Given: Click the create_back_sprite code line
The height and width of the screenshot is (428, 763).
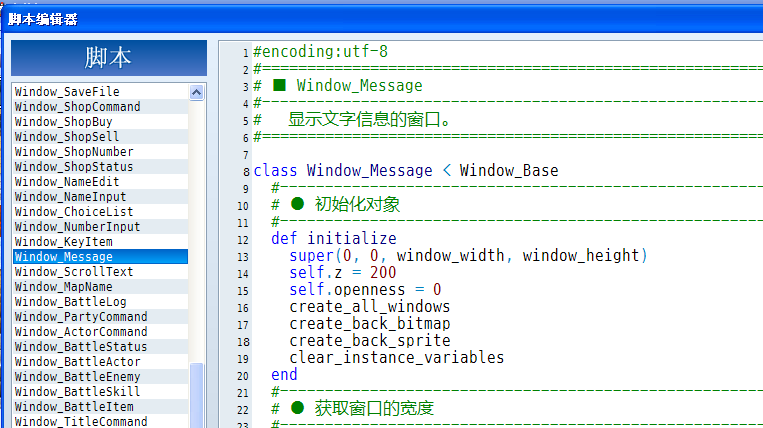Looking at the screenshot, I should click(369, 340).
